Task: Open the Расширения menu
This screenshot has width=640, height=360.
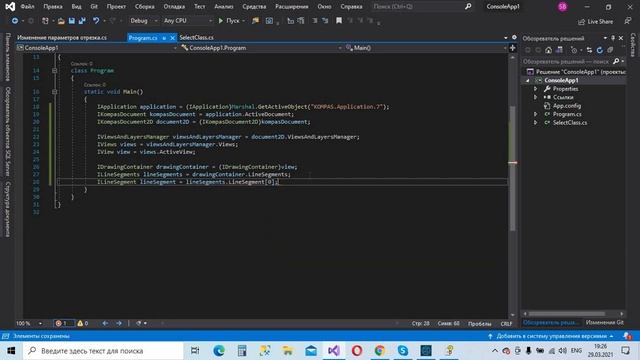Action: click(292, 7)
